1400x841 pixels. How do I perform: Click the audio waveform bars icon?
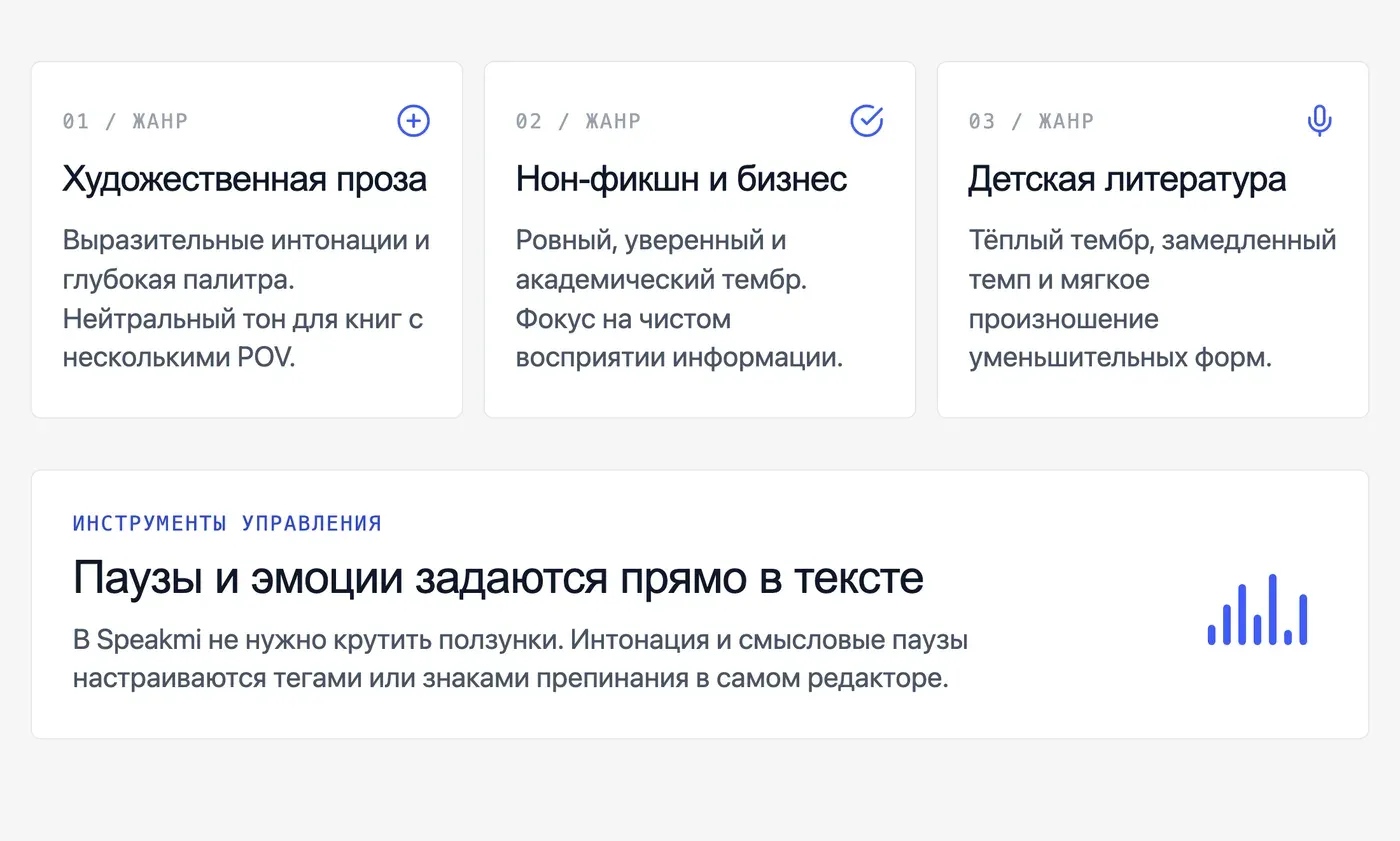click(1257, 609)
